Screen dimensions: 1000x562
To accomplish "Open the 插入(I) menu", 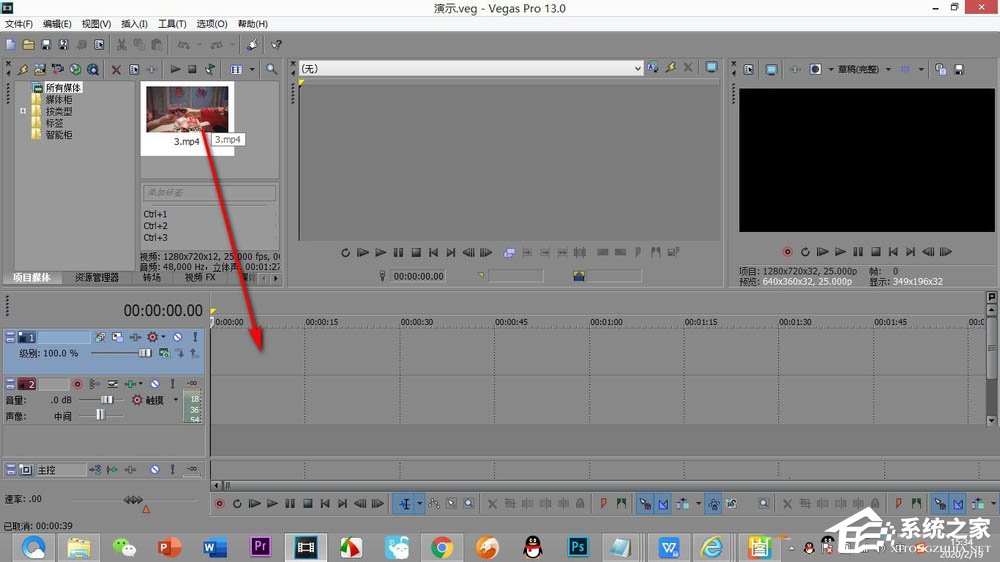I will pos(135,24).
